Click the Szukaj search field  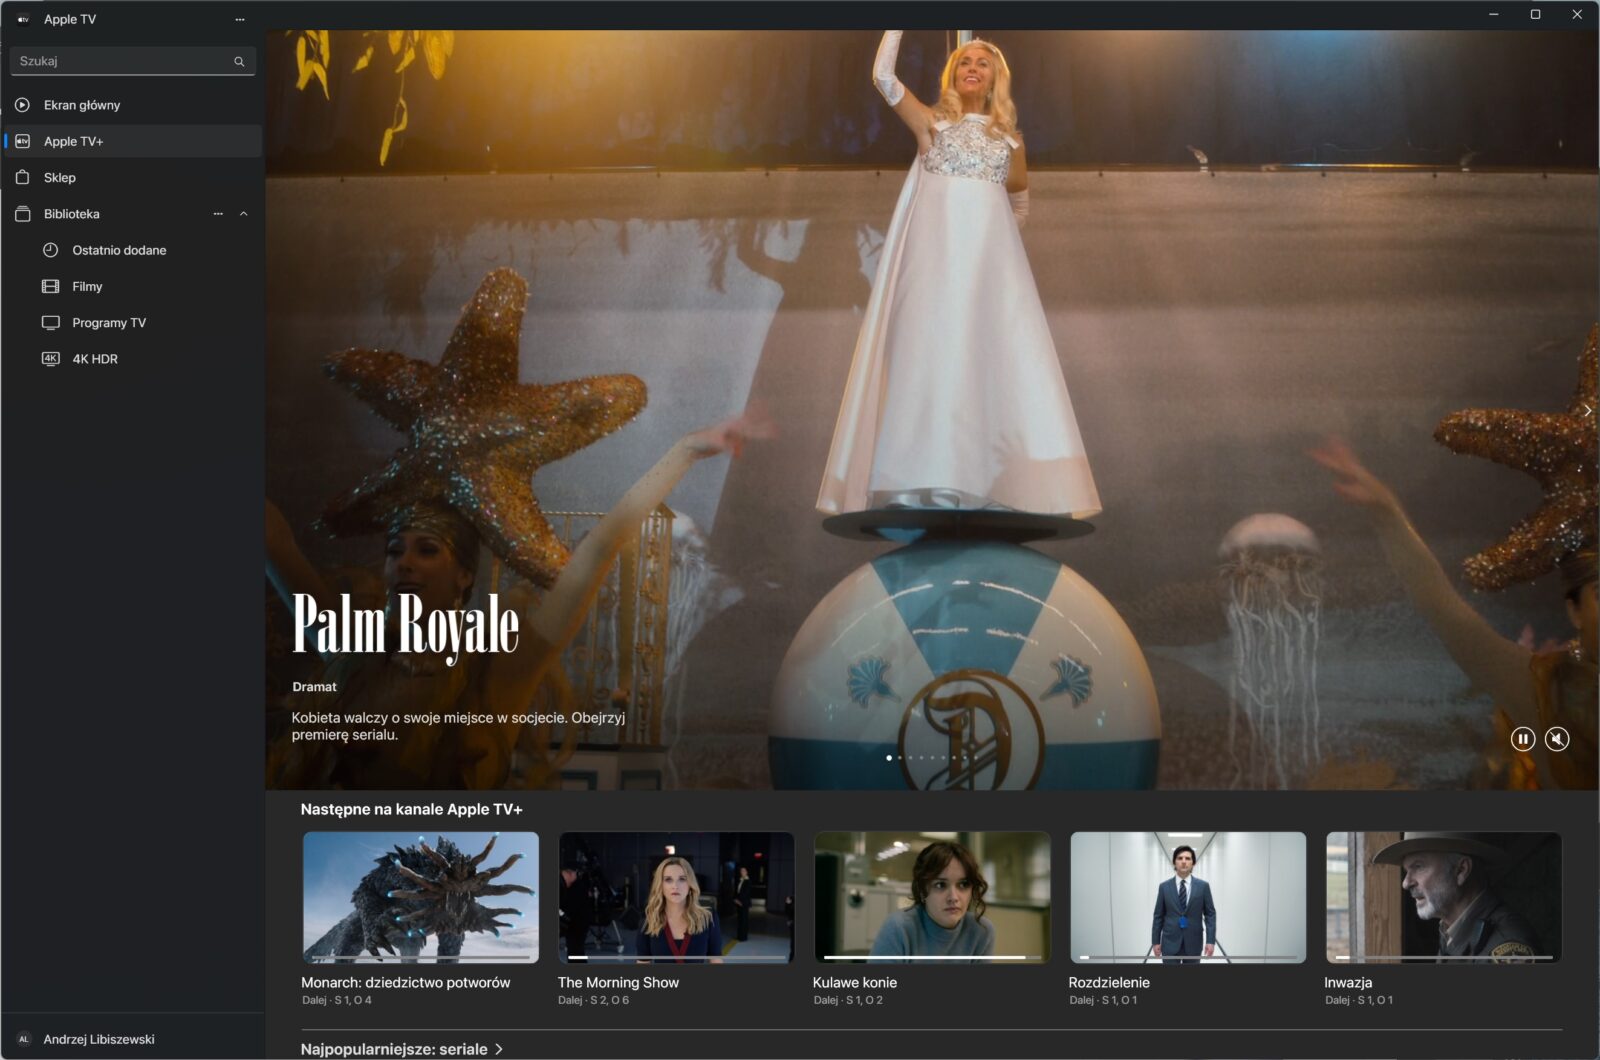(x=120, y=62)
